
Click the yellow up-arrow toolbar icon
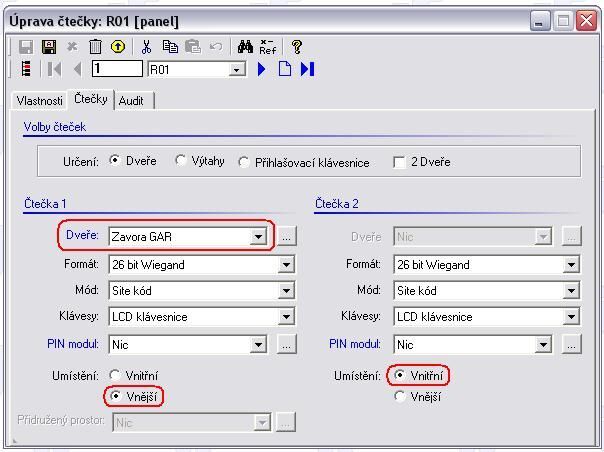pos(117,47)
